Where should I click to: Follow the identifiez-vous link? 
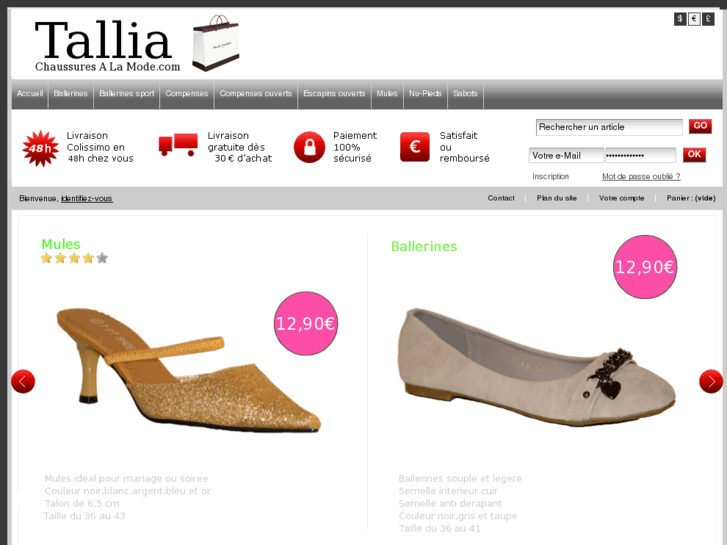tap(87, 199)
